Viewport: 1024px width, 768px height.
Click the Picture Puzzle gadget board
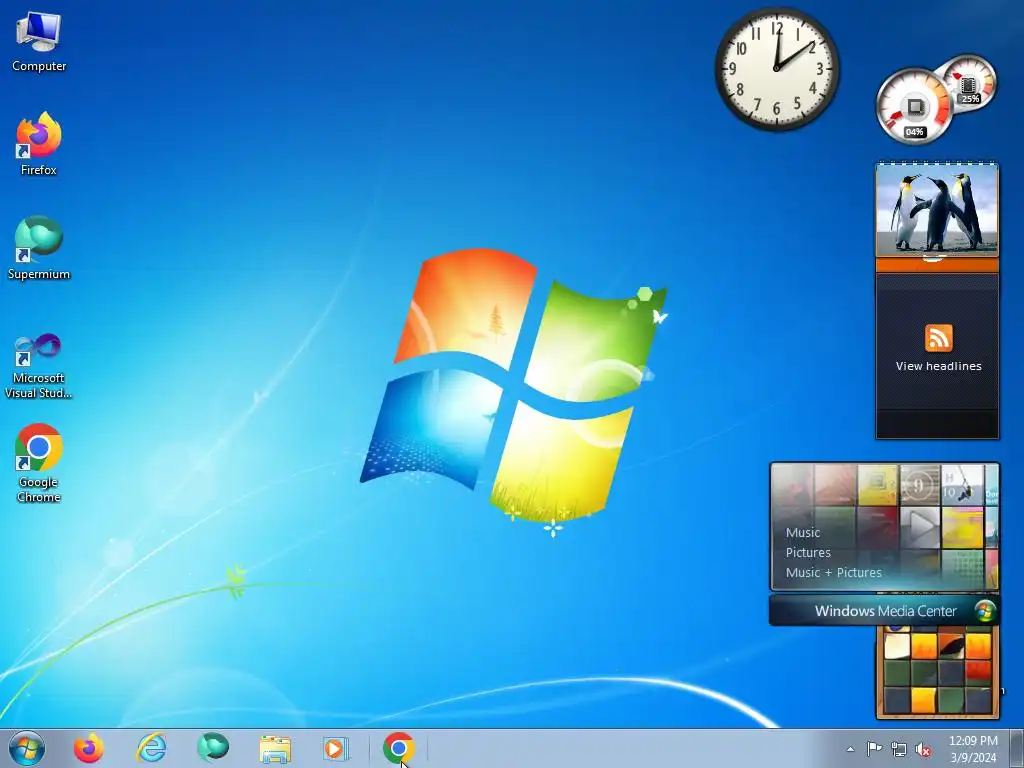click(x=937, y=673)
